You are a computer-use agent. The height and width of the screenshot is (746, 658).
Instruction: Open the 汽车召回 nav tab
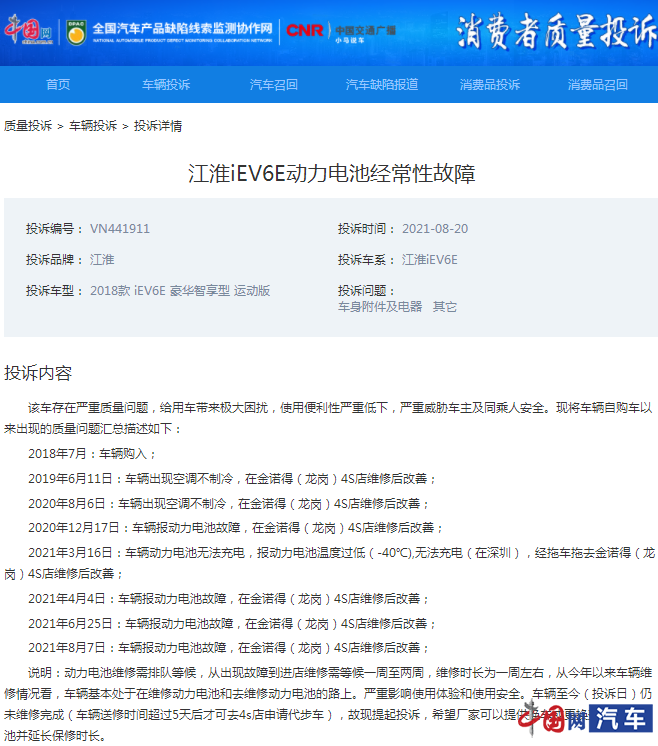tap(274, 85)
